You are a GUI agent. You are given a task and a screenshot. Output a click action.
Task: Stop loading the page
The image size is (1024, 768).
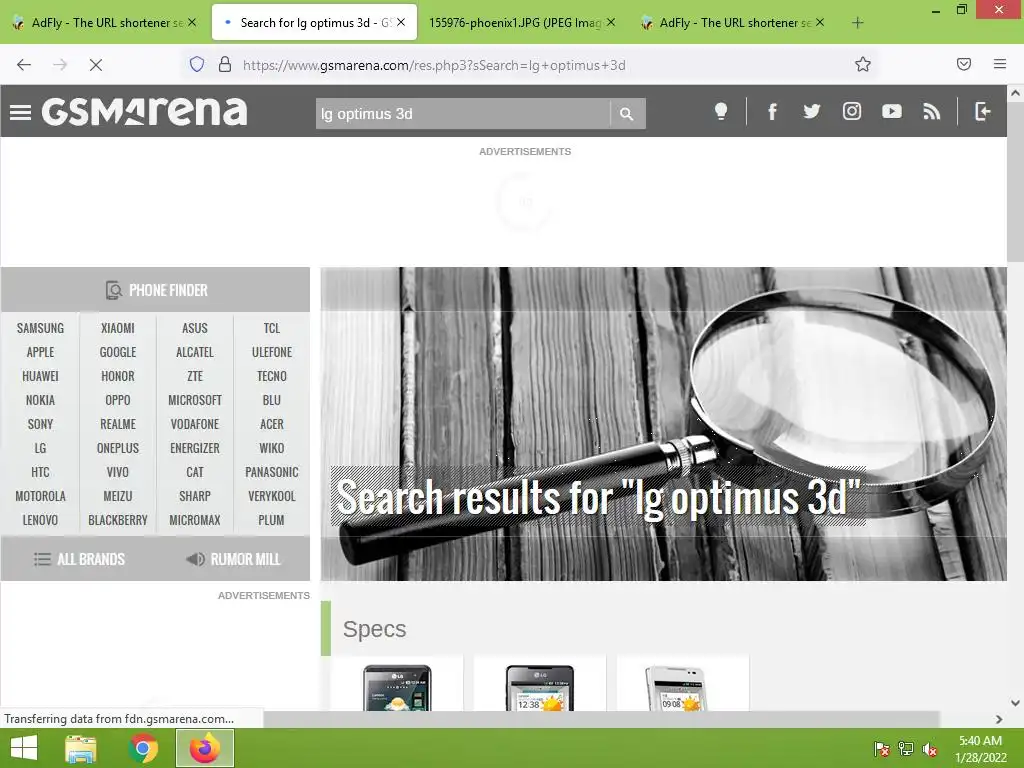(95, 65)
